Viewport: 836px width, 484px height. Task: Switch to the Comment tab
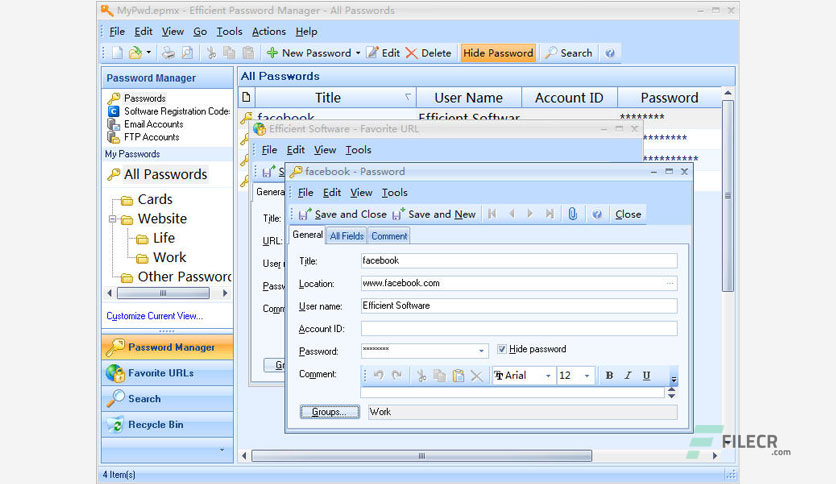pos(389,236)
